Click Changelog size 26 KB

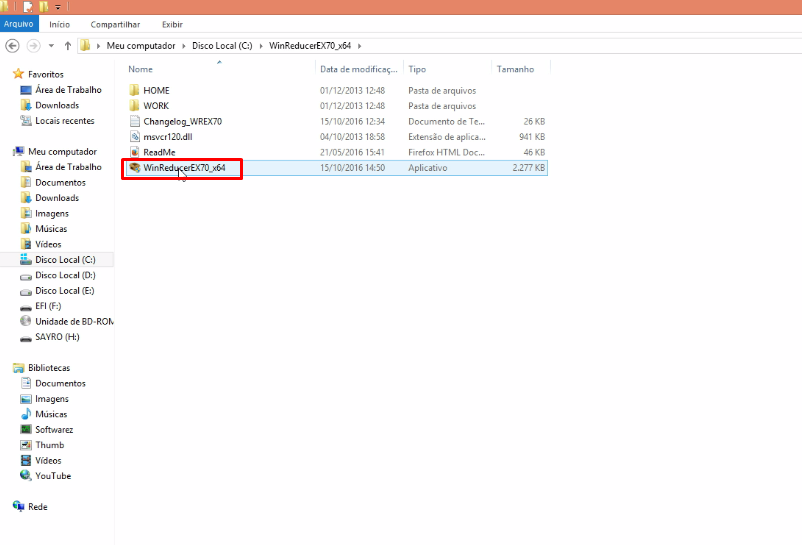[534, 121]
